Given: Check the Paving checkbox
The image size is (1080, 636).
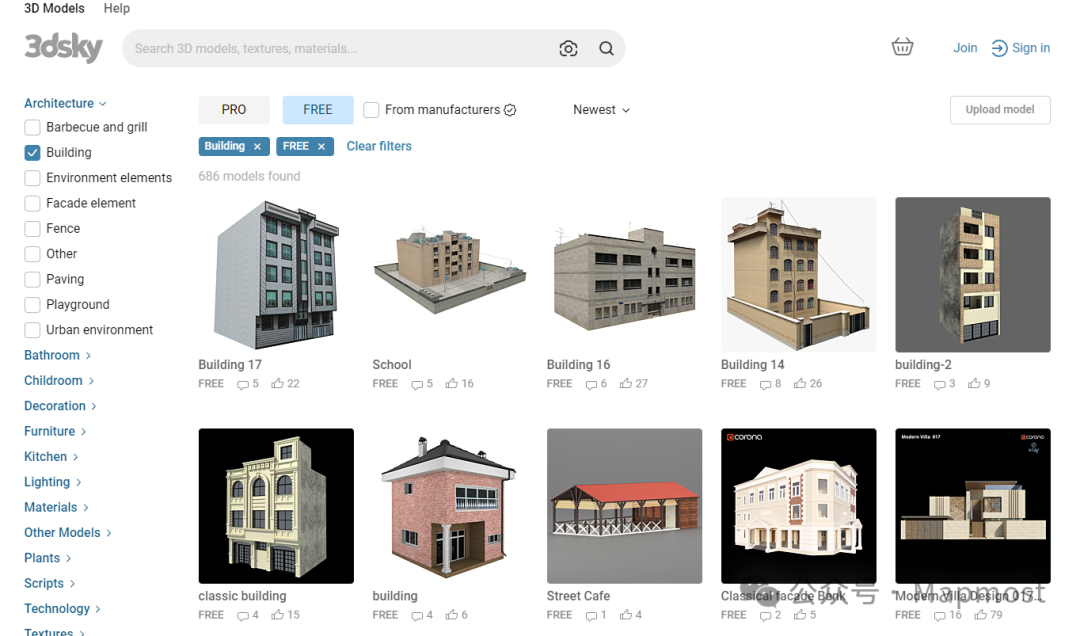Looking at the screenshot, I should (x=32, y=279).
